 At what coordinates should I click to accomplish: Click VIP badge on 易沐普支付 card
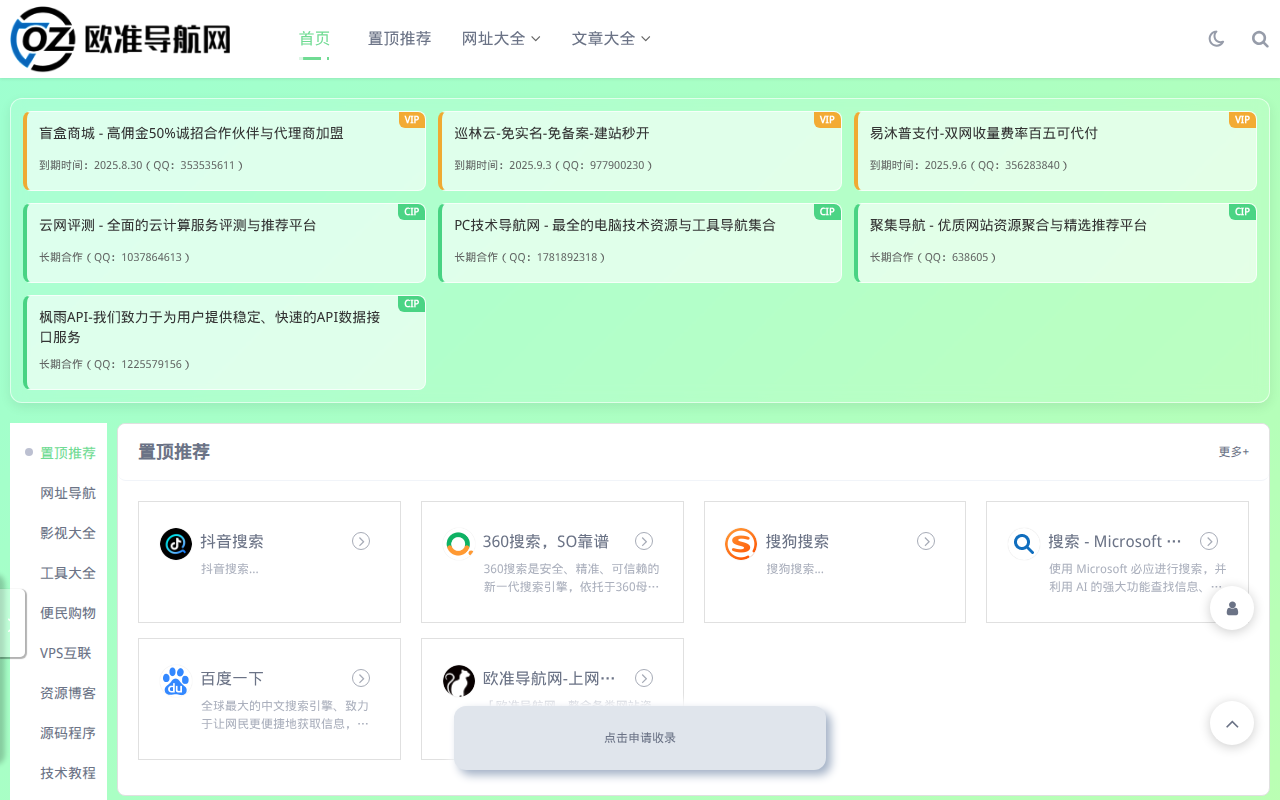point(1243,120)
